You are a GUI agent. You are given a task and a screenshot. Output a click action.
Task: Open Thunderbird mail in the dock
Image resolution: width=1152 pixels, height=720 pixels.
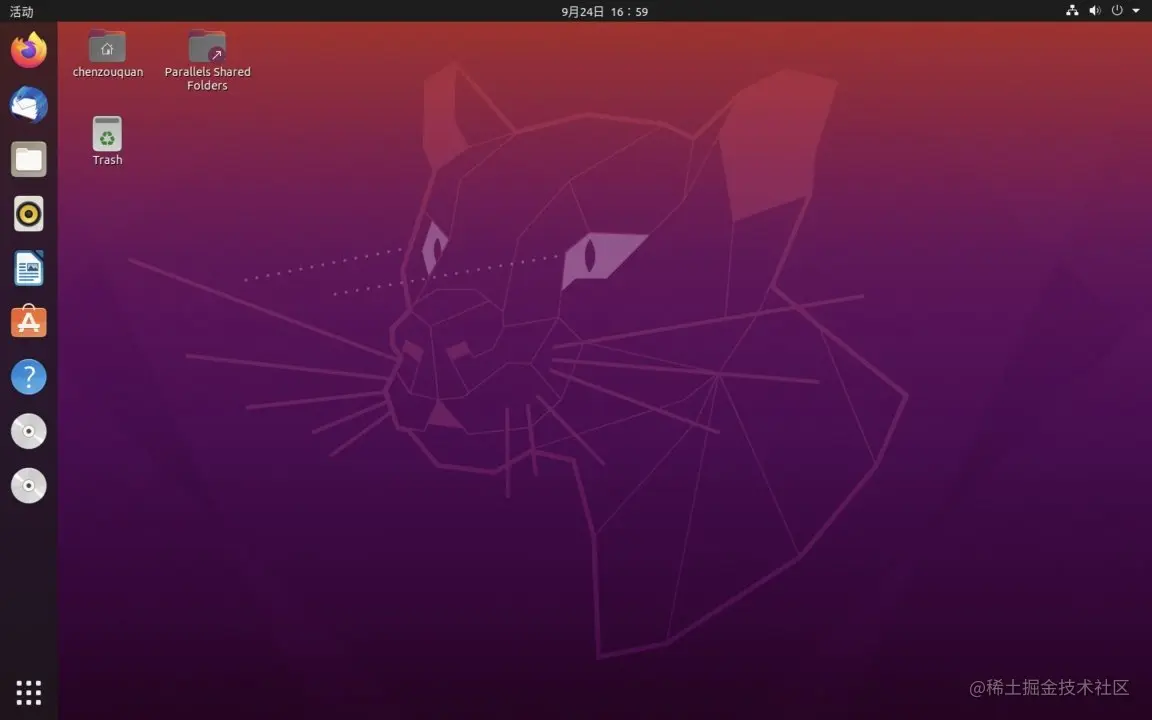[x=29, y=104]
